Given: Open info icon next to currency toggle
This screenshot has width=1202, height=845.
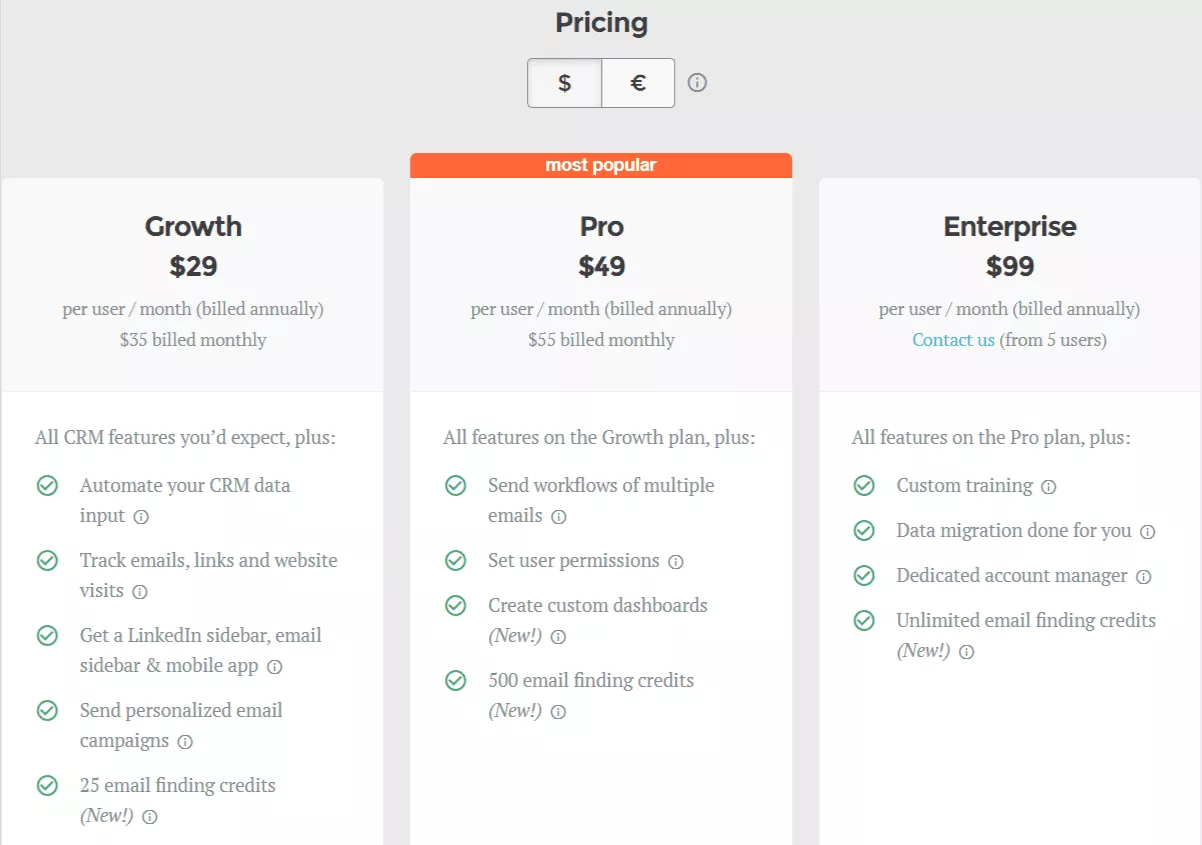Looking at the screenshot, I should [698, 83].
